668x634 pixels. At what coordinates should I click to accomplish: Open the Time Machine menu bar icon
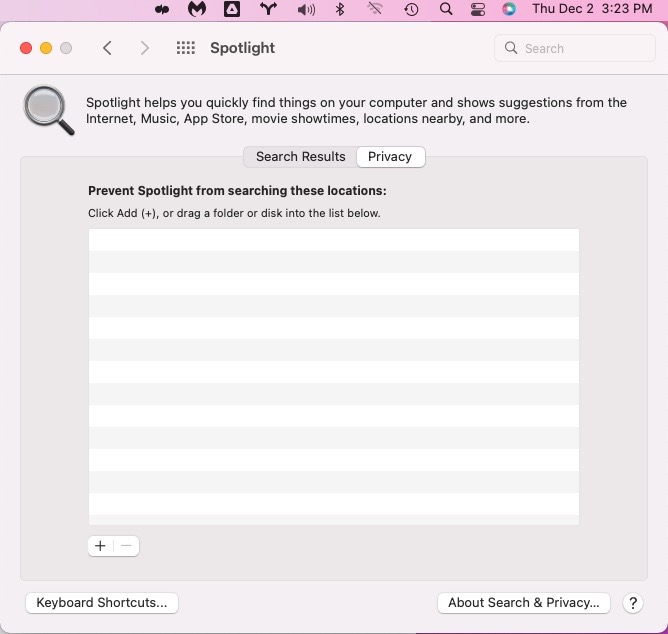coord(411,9)
